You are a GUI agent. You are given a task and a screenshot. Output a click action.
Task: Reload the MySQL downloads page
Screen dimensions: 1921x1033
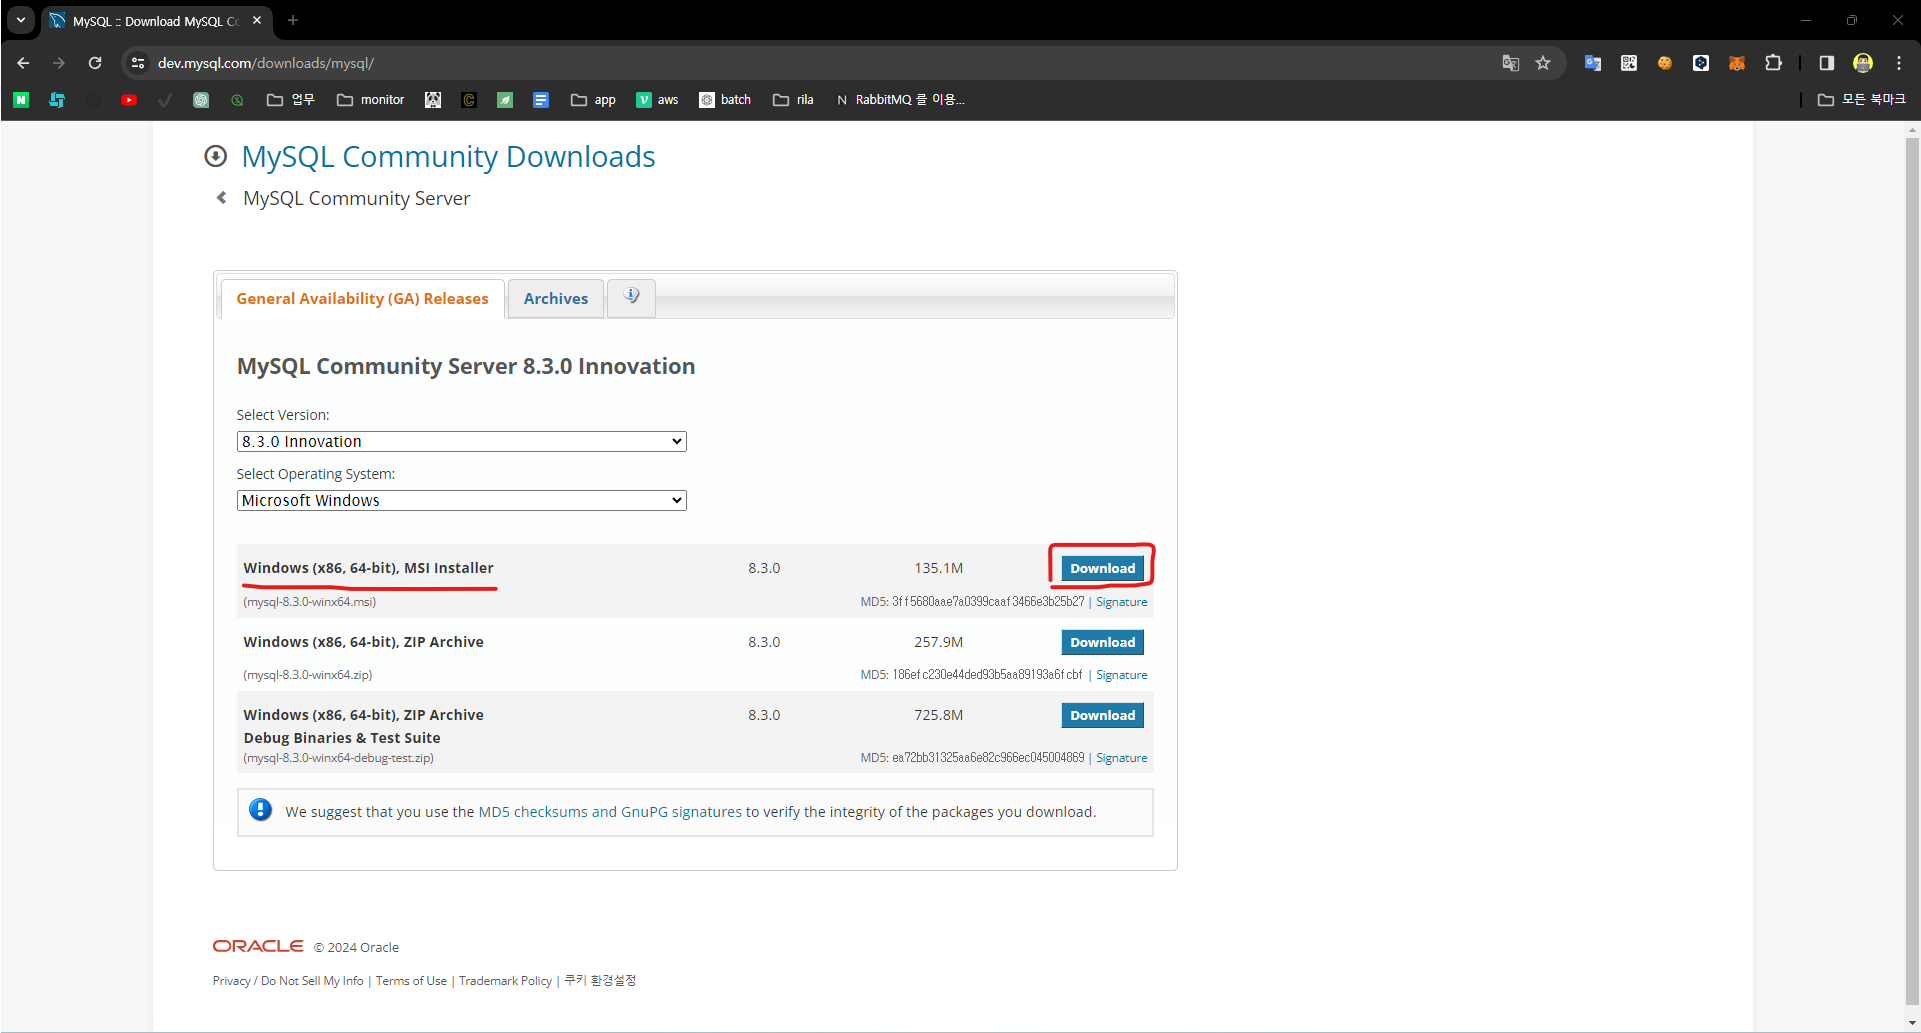point(95,63)
